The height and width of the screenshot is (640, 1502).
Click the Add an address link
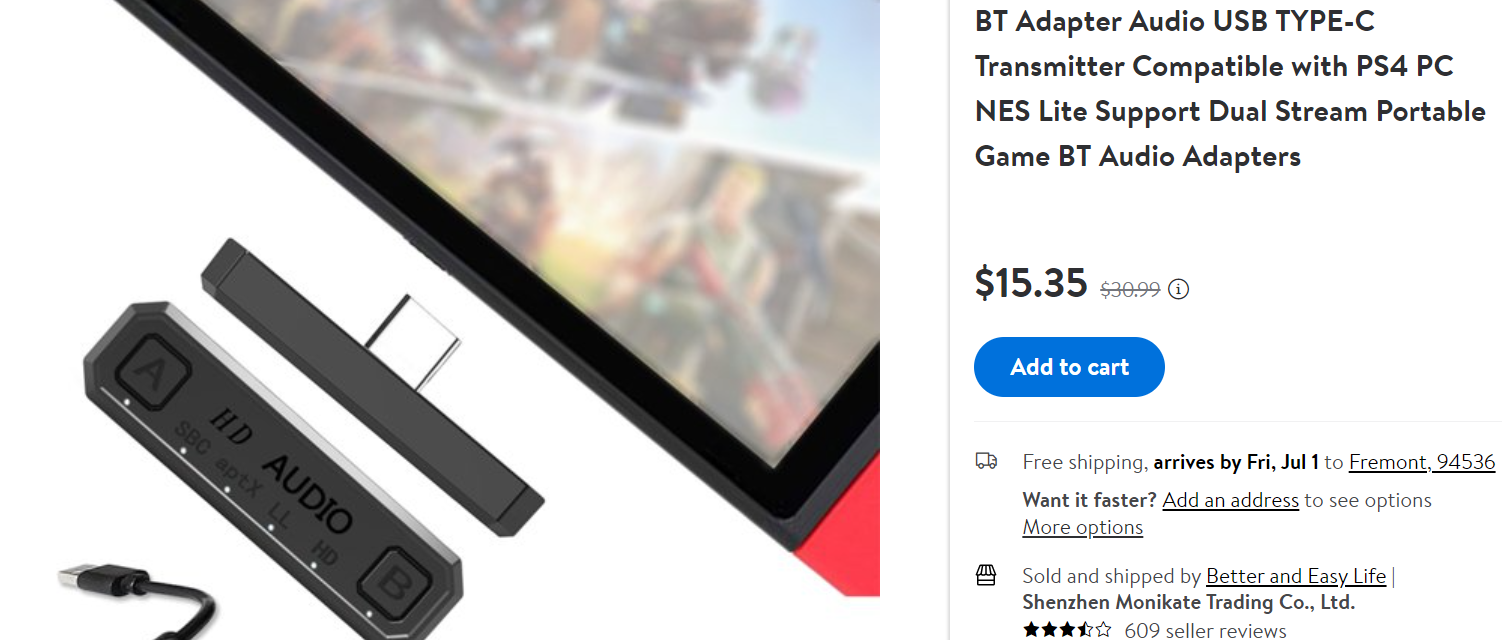pos(1231,500)
